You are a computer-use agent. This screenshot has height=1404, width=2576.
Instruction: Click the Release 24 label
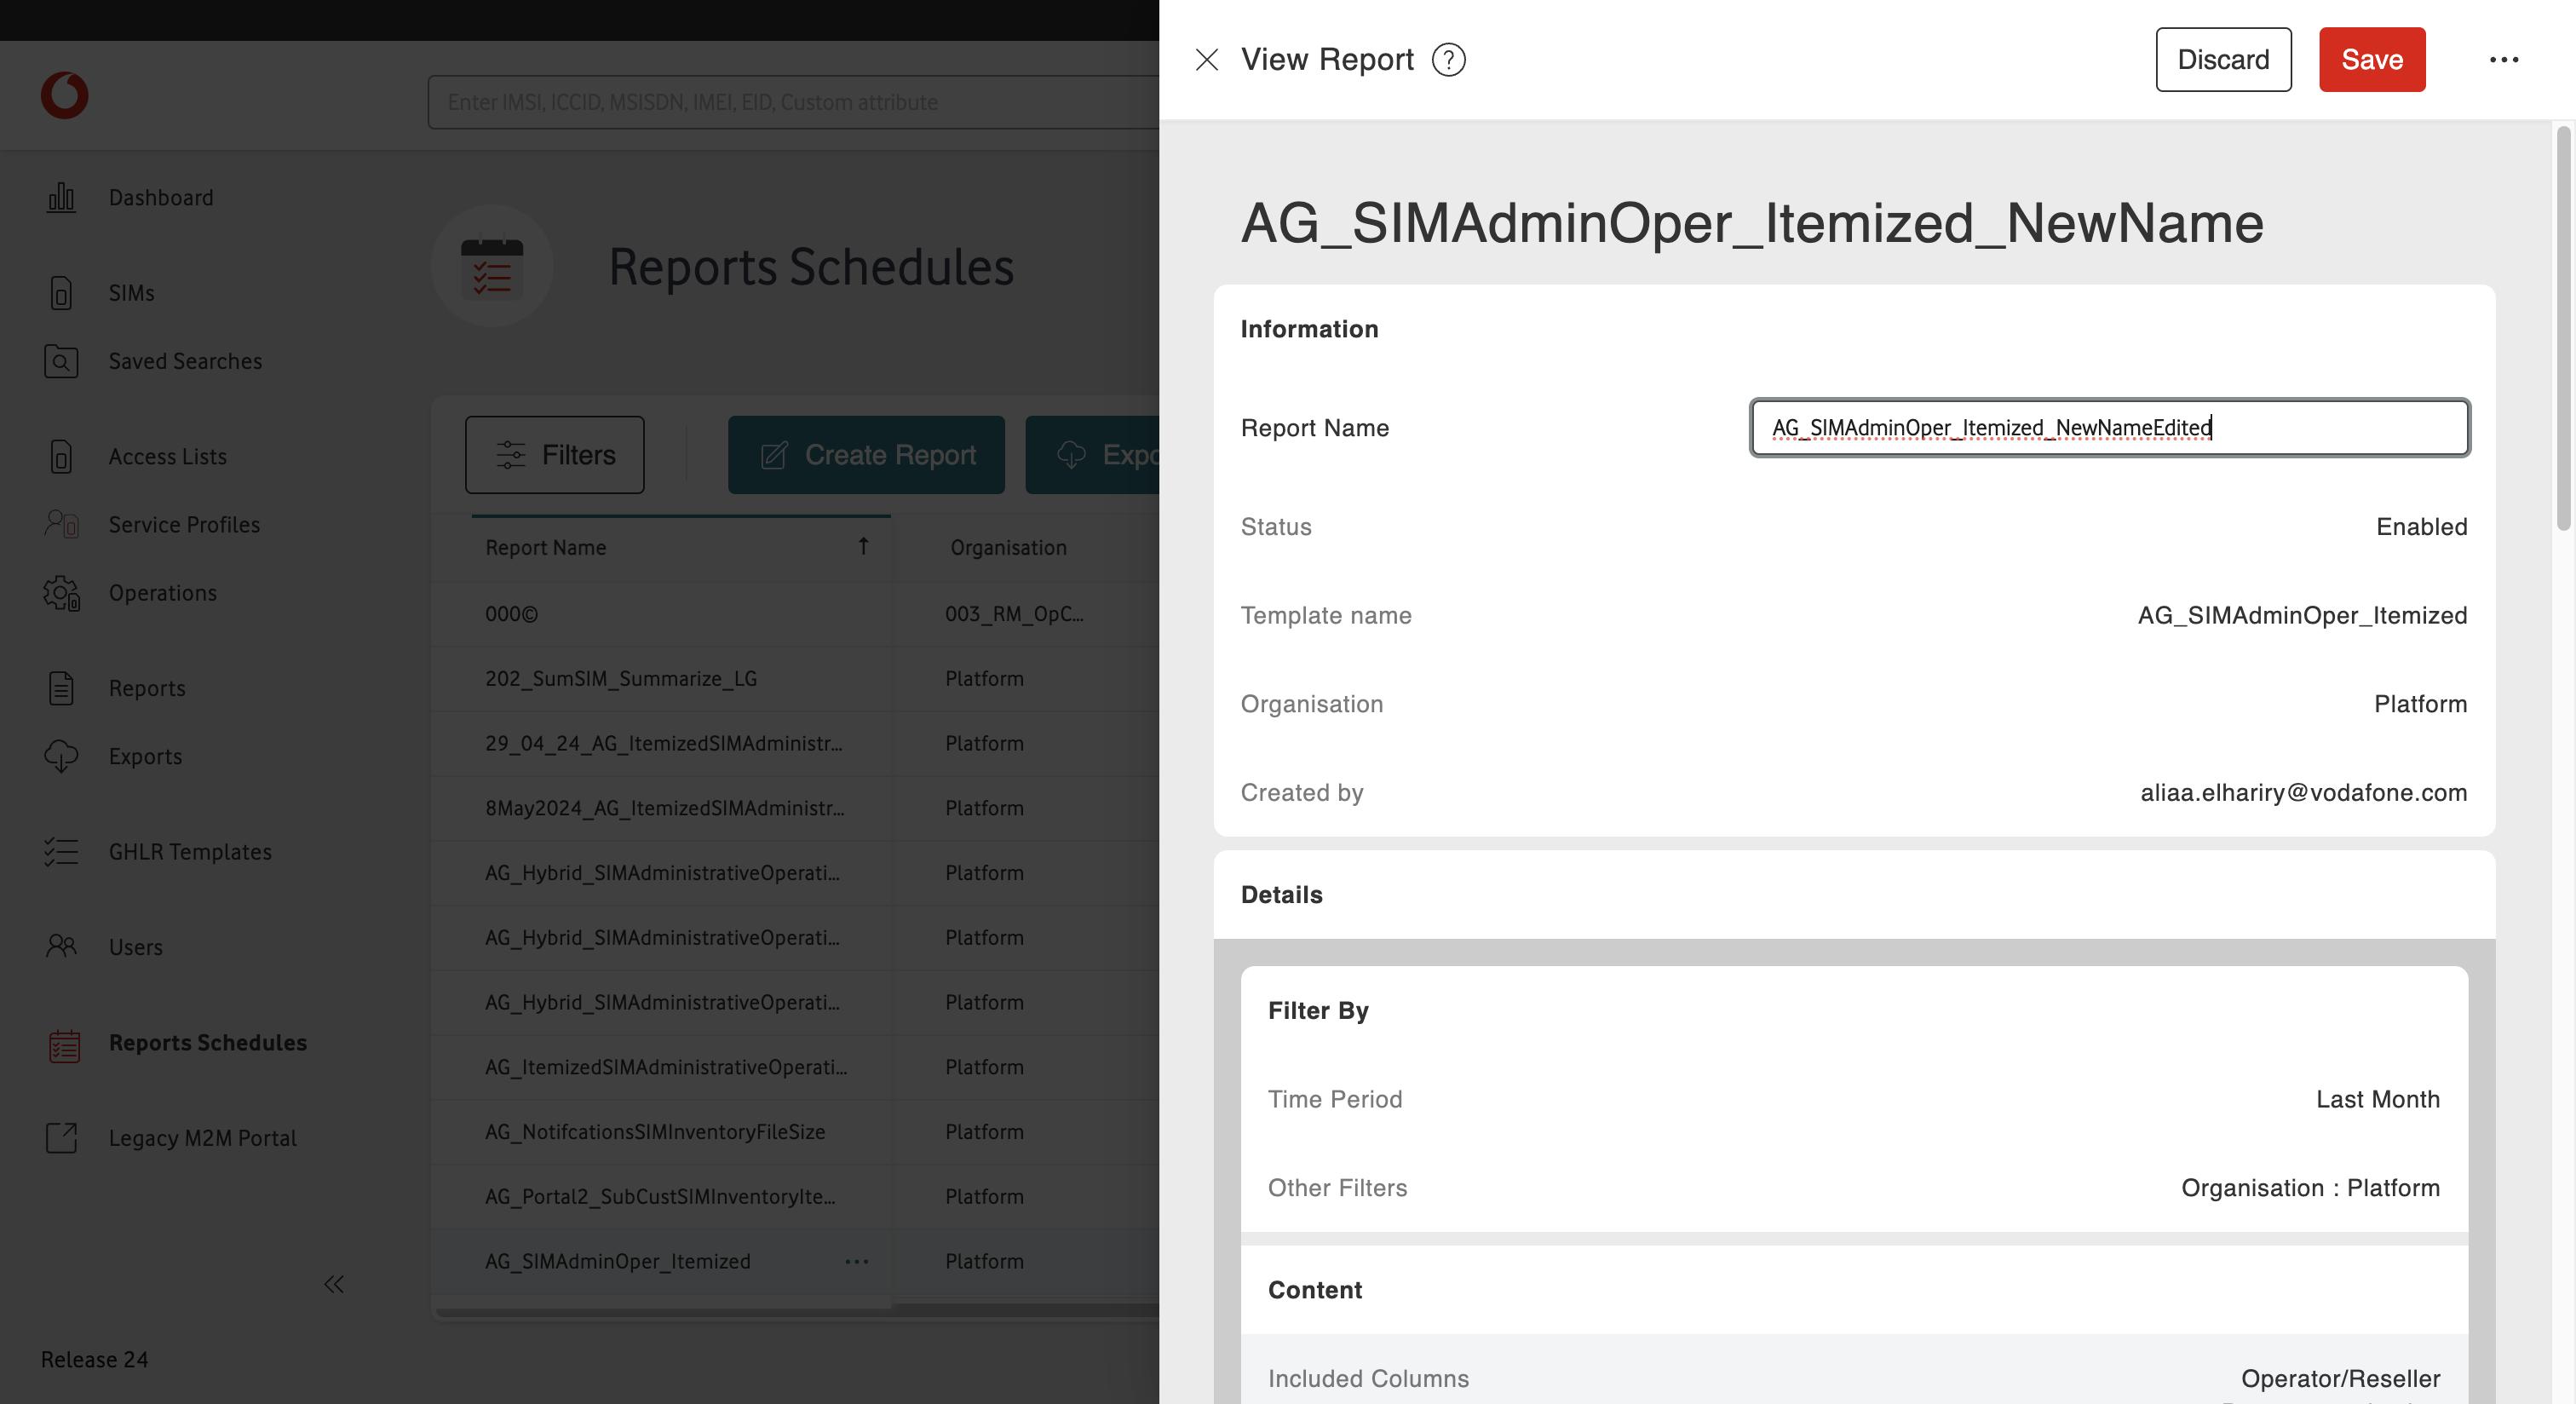(94, 1359)
